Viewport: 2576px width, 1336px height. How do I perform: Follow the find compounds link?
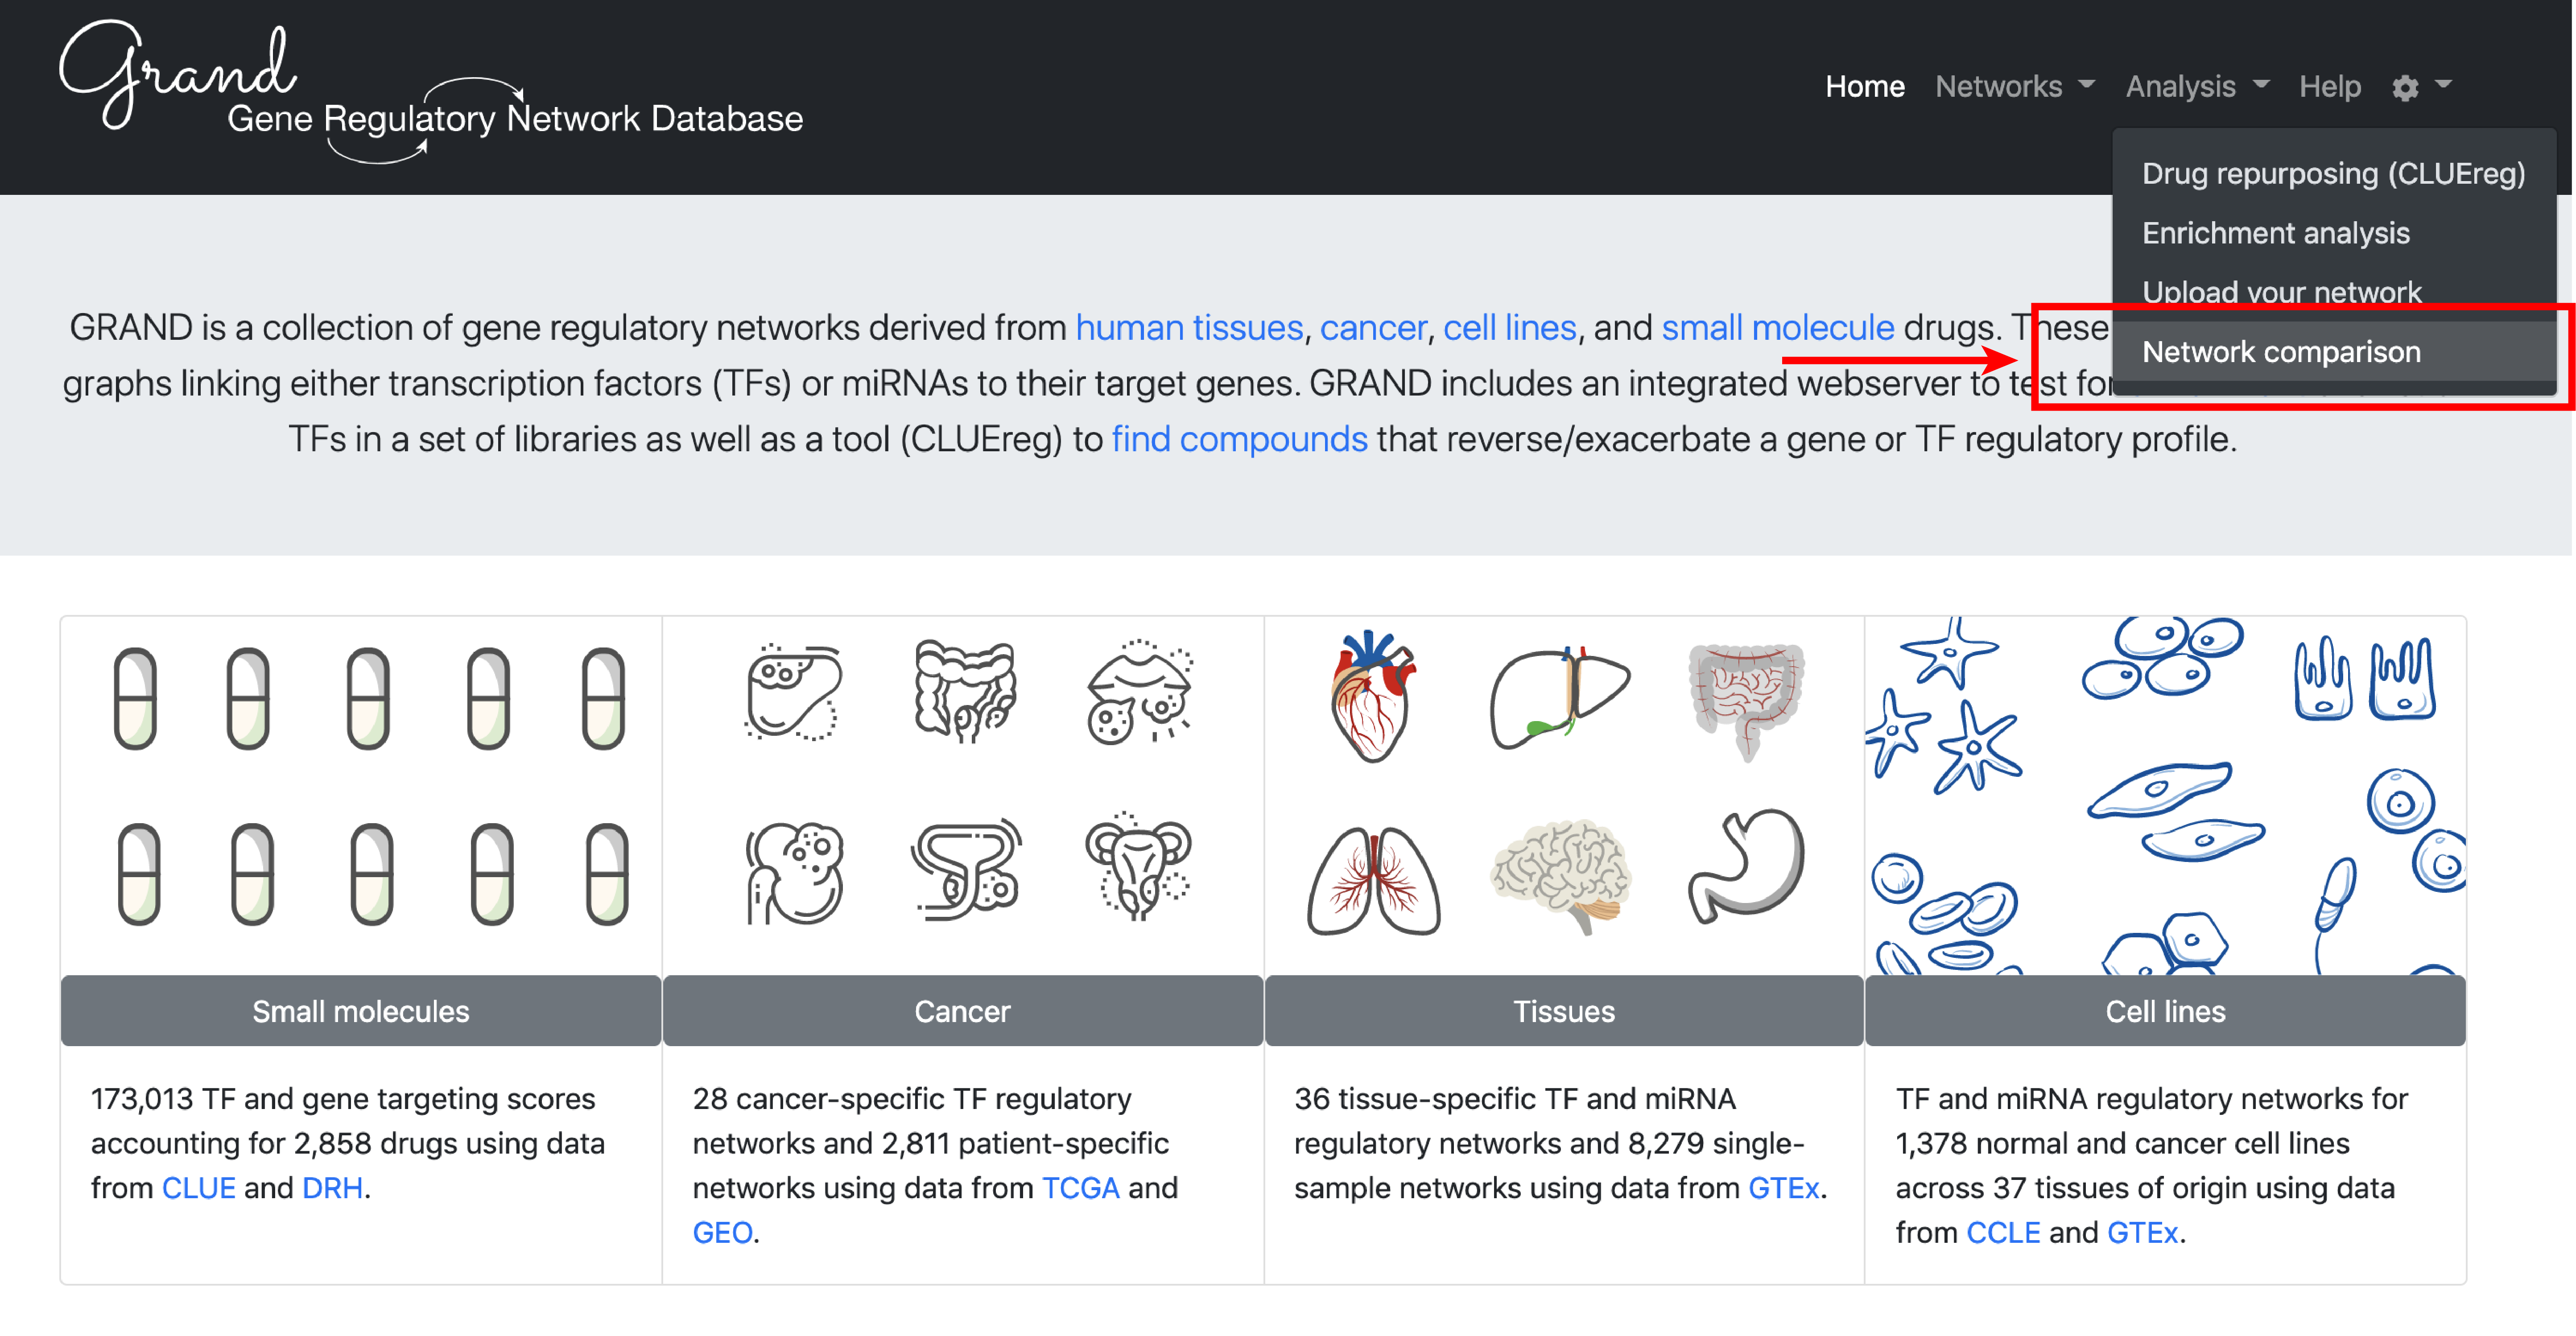point(1239,440)
